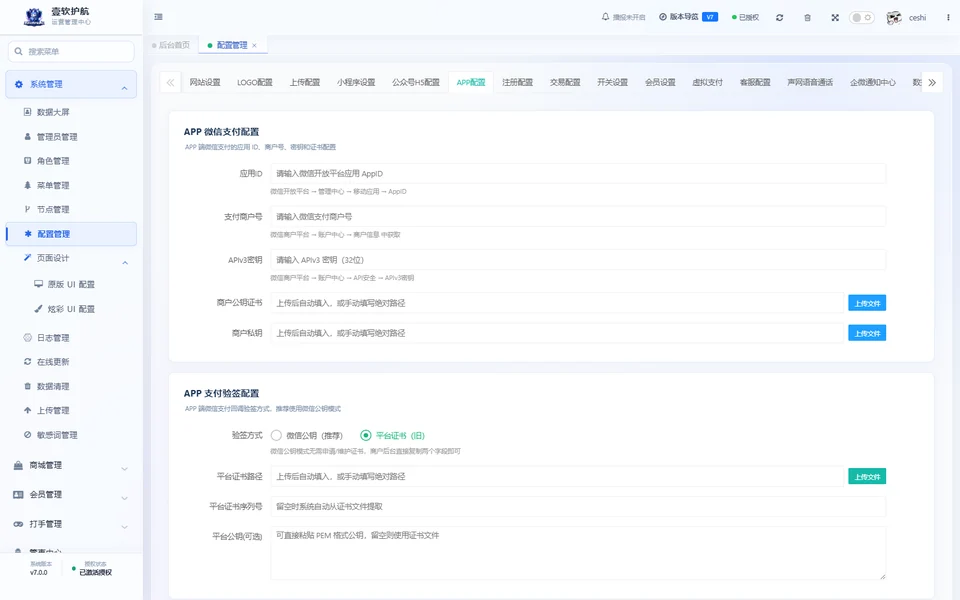Switch to the 上传配置 tab
The height and width of the screenshot is (600, 960).
305,82
